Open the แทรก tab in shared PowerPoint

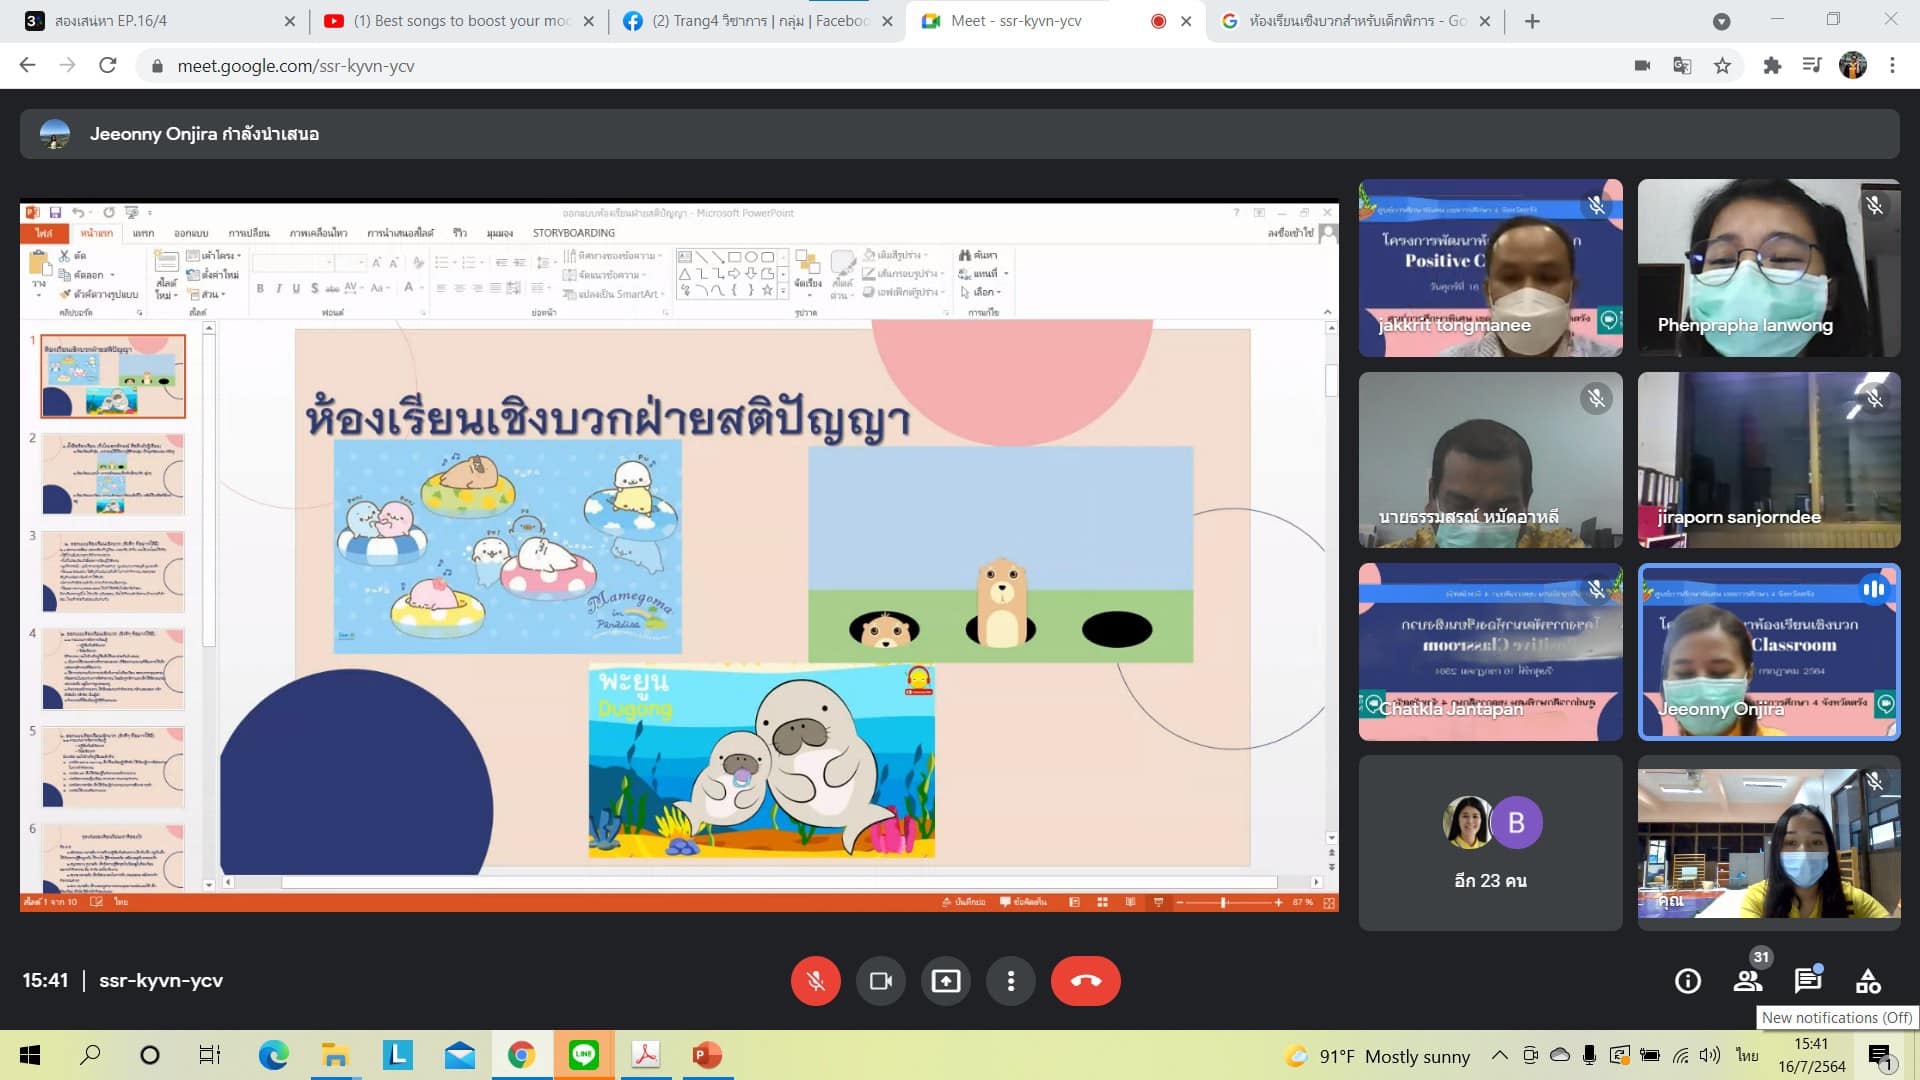coord(143,233)
